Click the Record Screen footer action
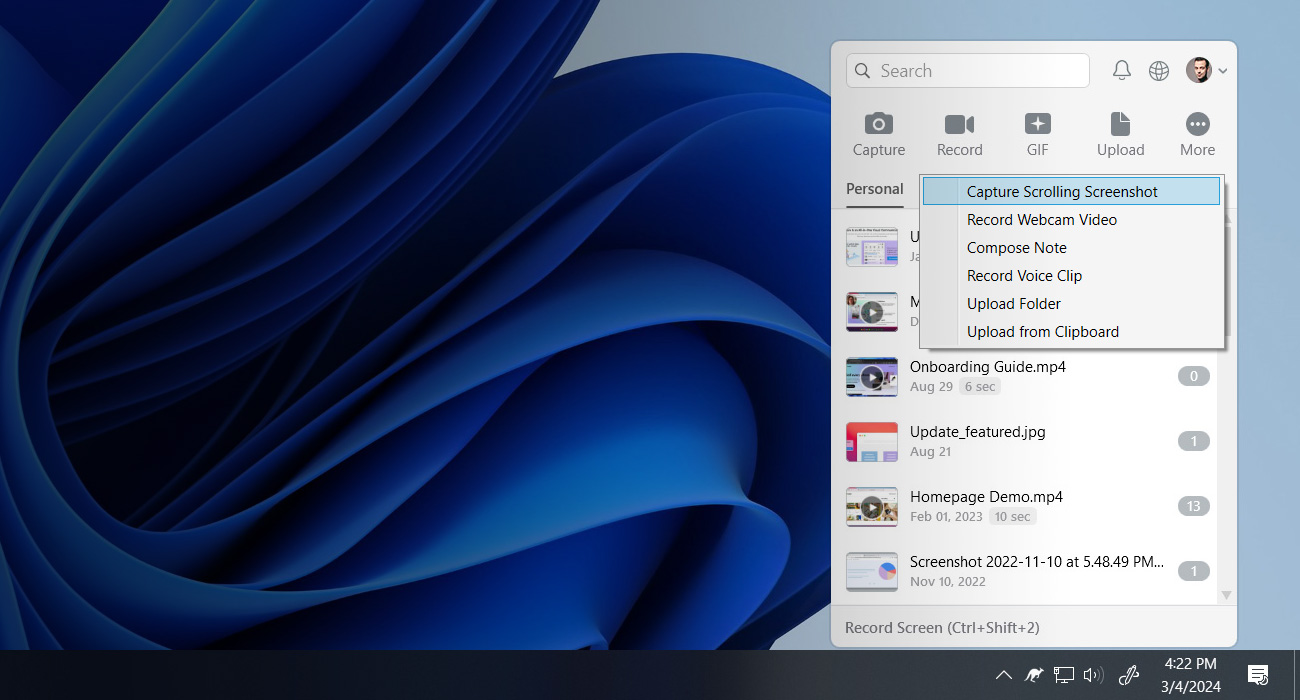Screen dimensions: 1300x700 (x=941, y=627)
